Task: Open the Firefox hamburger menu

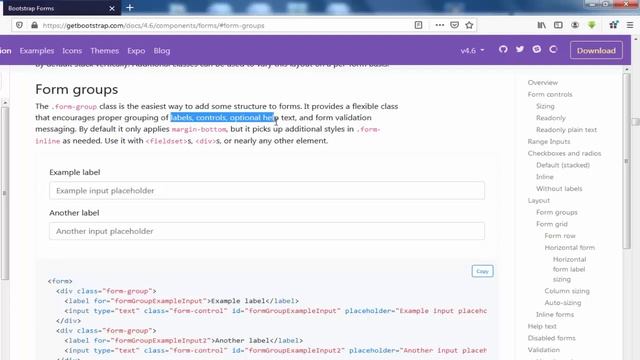Action: pos(630,25)
